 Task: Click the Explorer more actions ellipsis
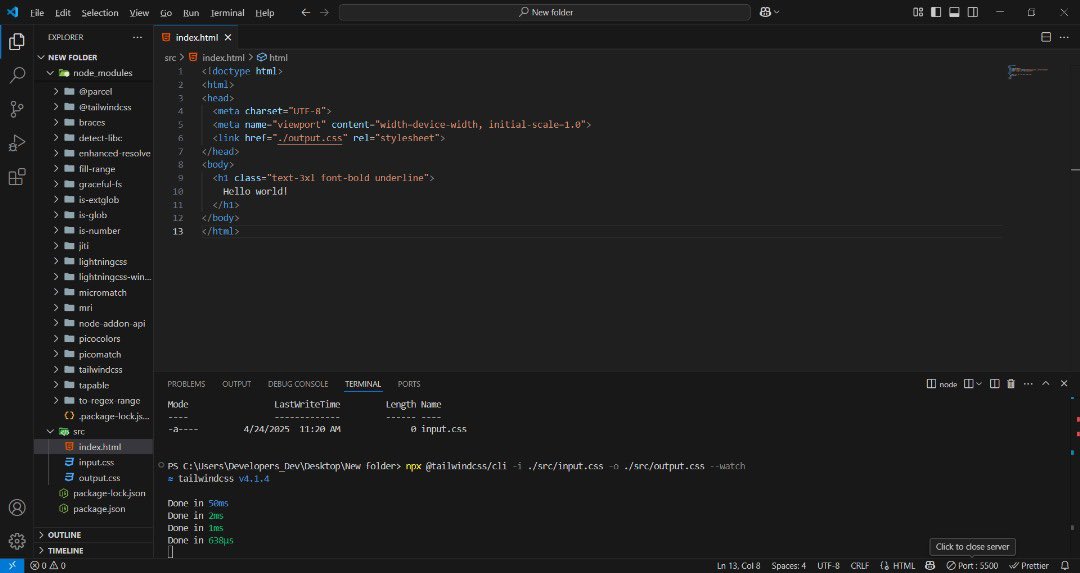tap(137, 37)
